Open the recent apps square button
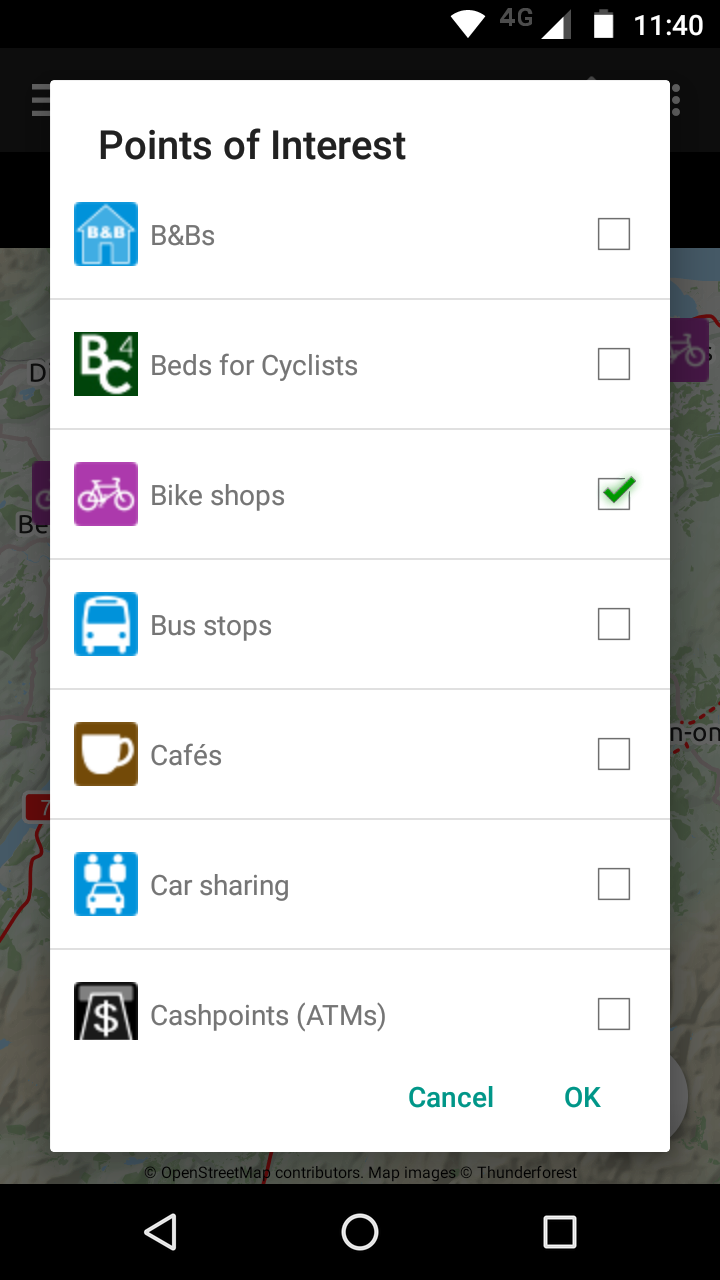 [560, 1232]
